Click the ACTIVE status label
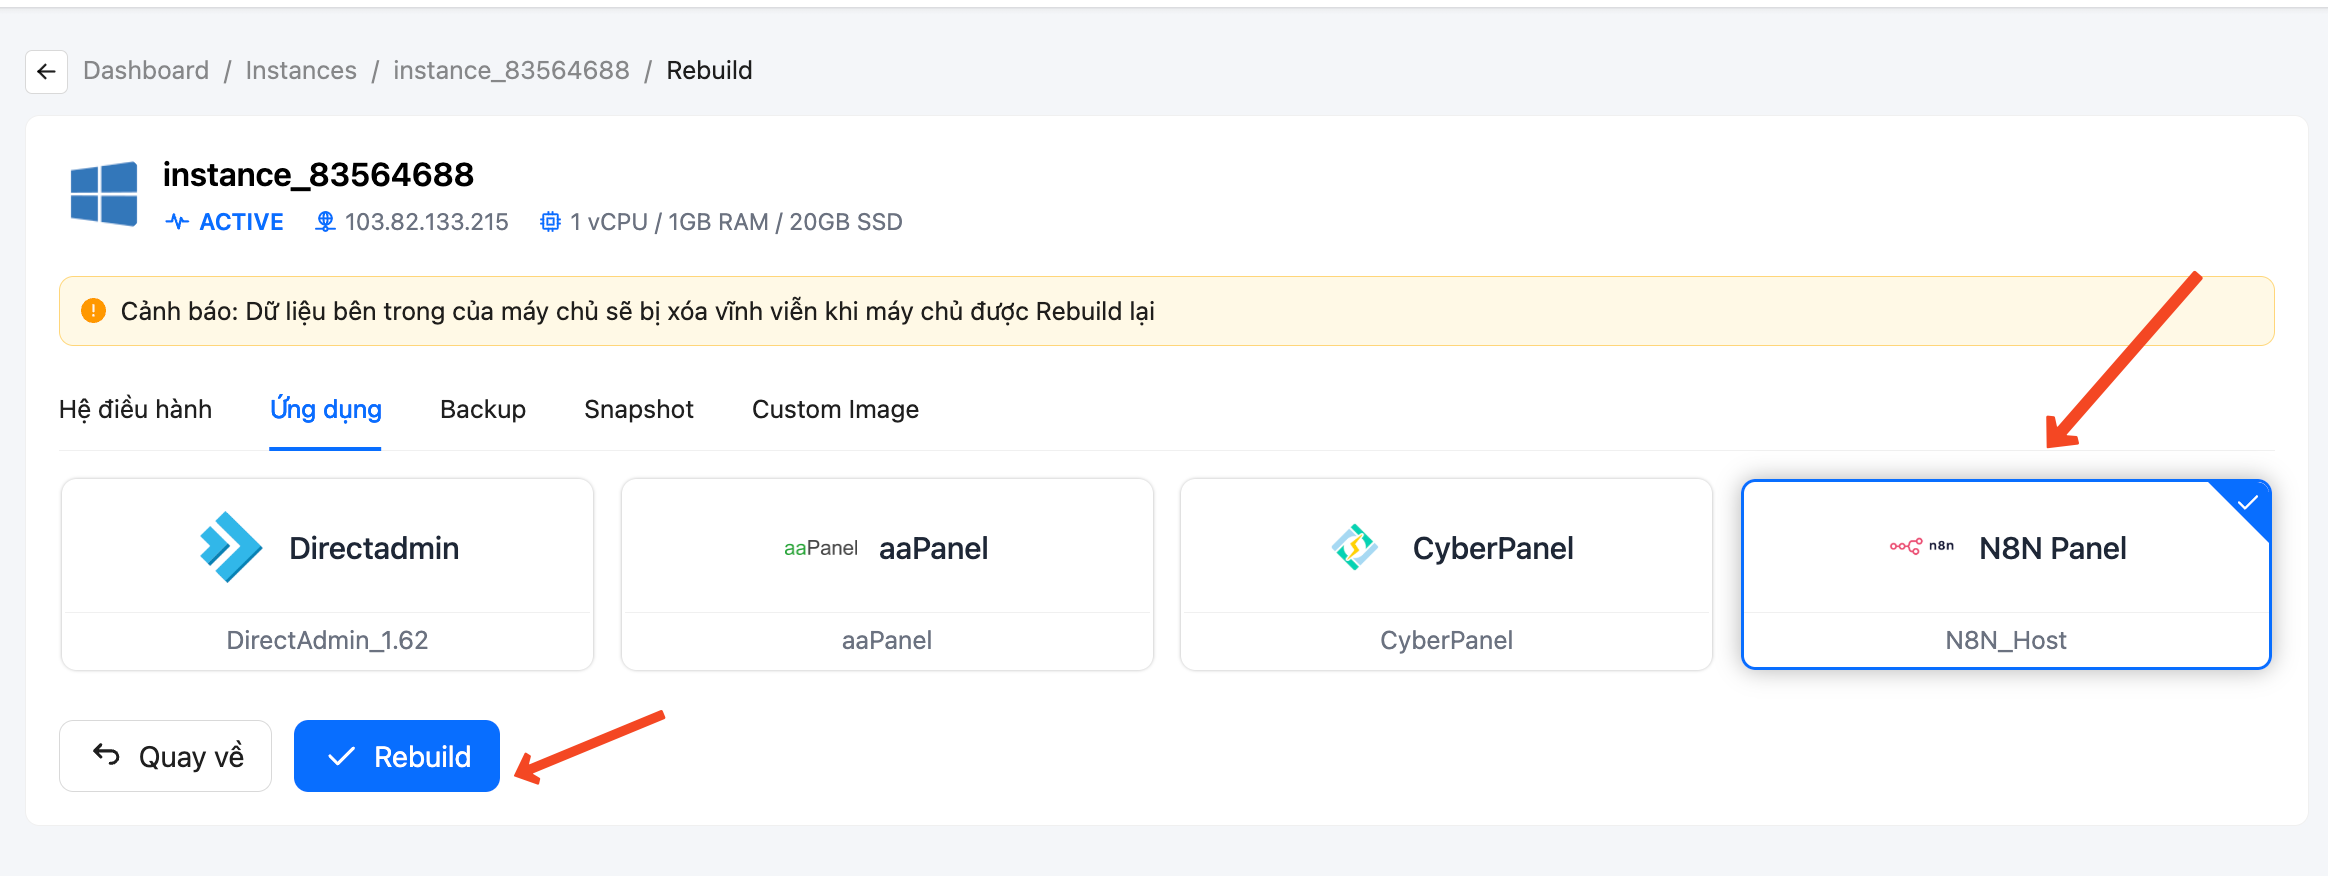Image resolution: width=2328 pixels, height=876 pixels. click(x=242, y=222)
